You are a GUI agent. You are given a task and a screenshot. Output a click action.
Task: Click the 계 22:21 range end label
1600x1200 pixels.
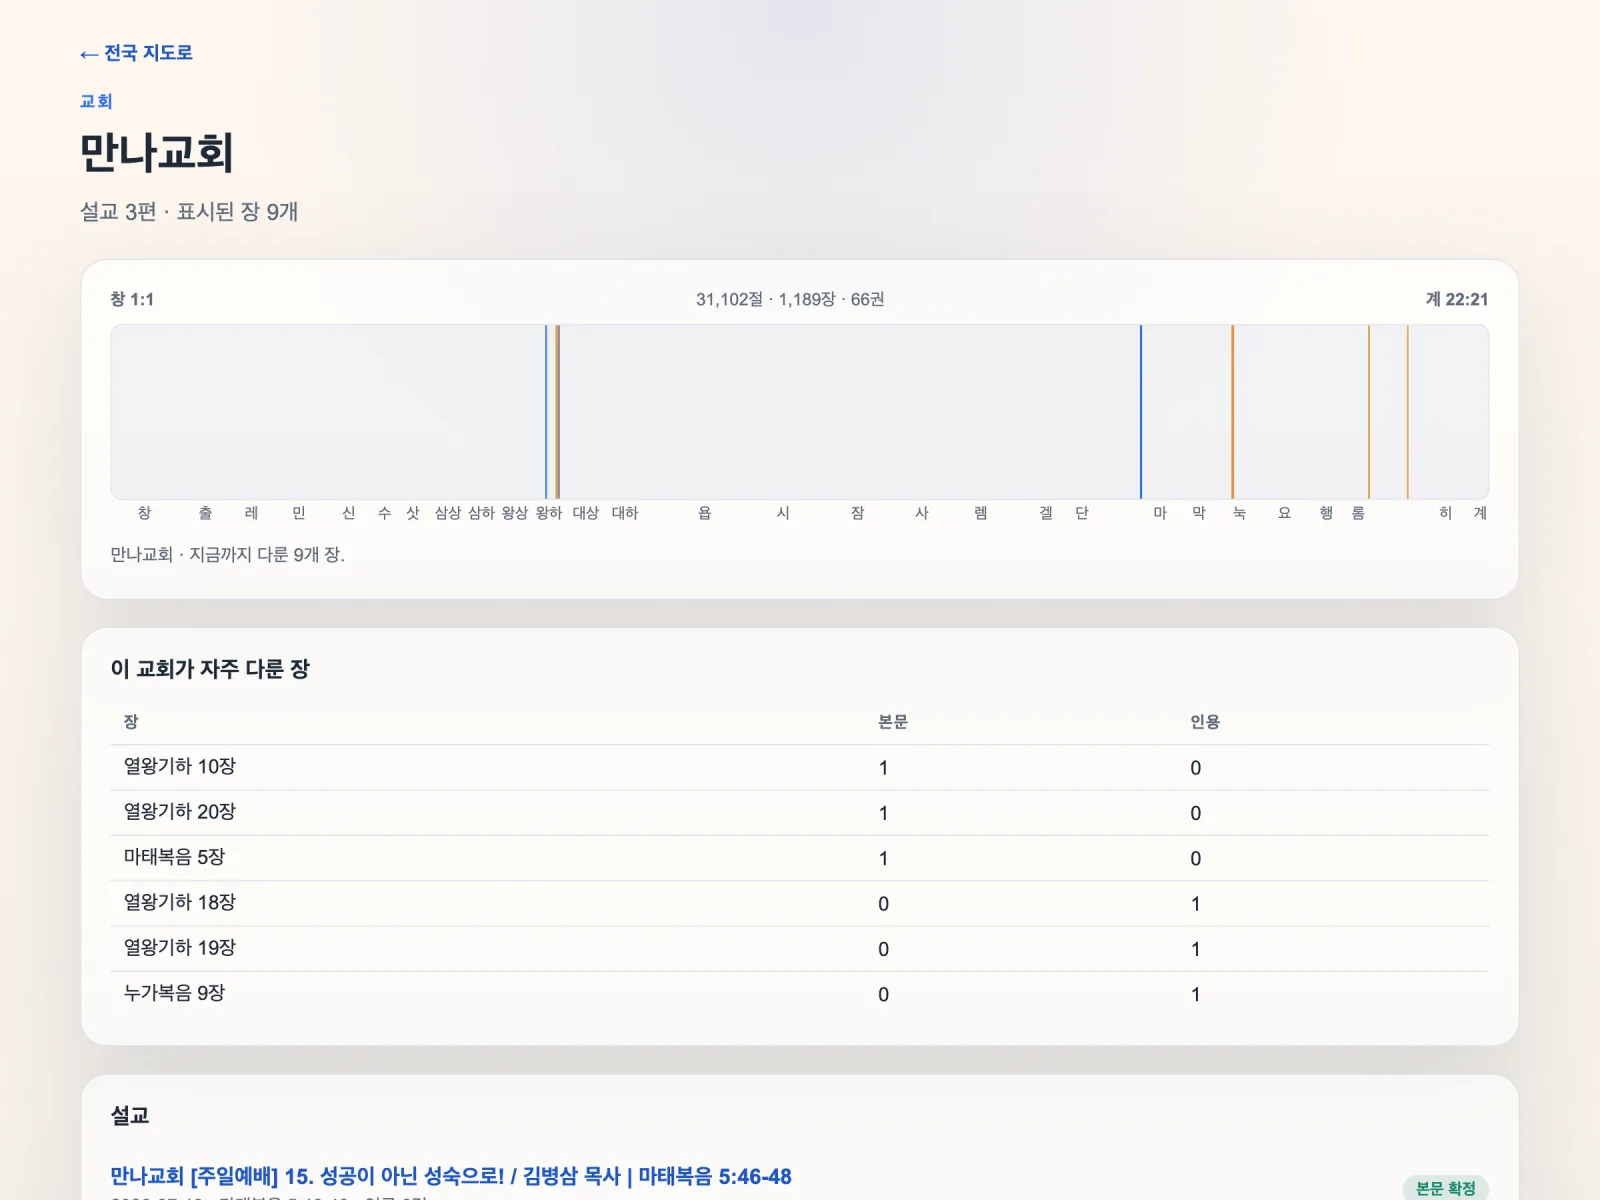pyautogui.click(x=1457, y=299)
